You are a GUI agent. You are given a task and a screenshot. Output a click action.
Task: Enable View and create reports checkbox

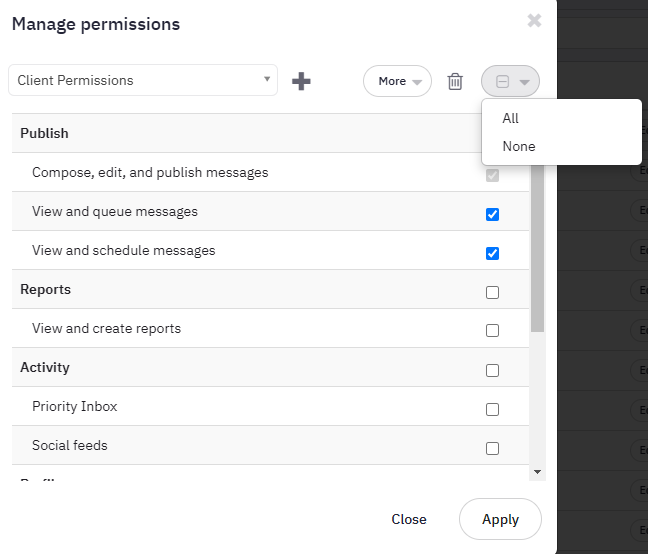pyautogui.click(x=492, y=331)
